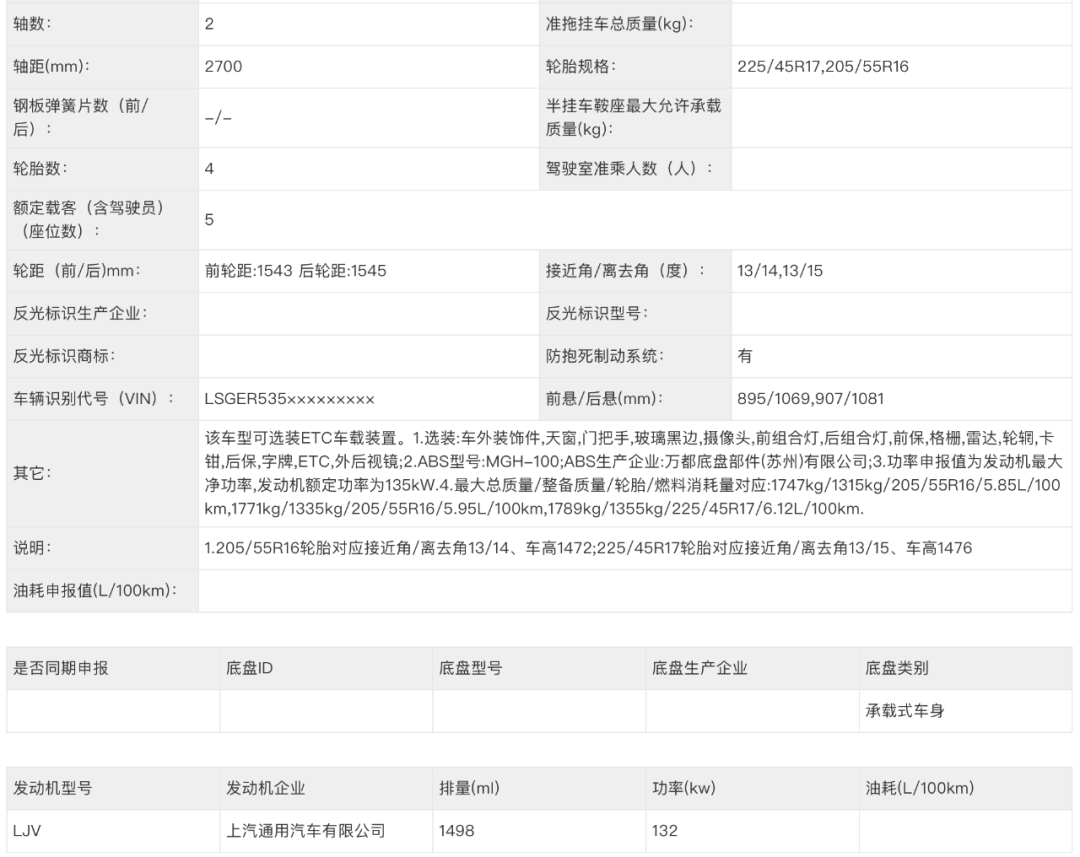Viewport: 1080px width, 857px height.
Task: Select approach angle value 13/14,13/15
Action: coord(780,271)
